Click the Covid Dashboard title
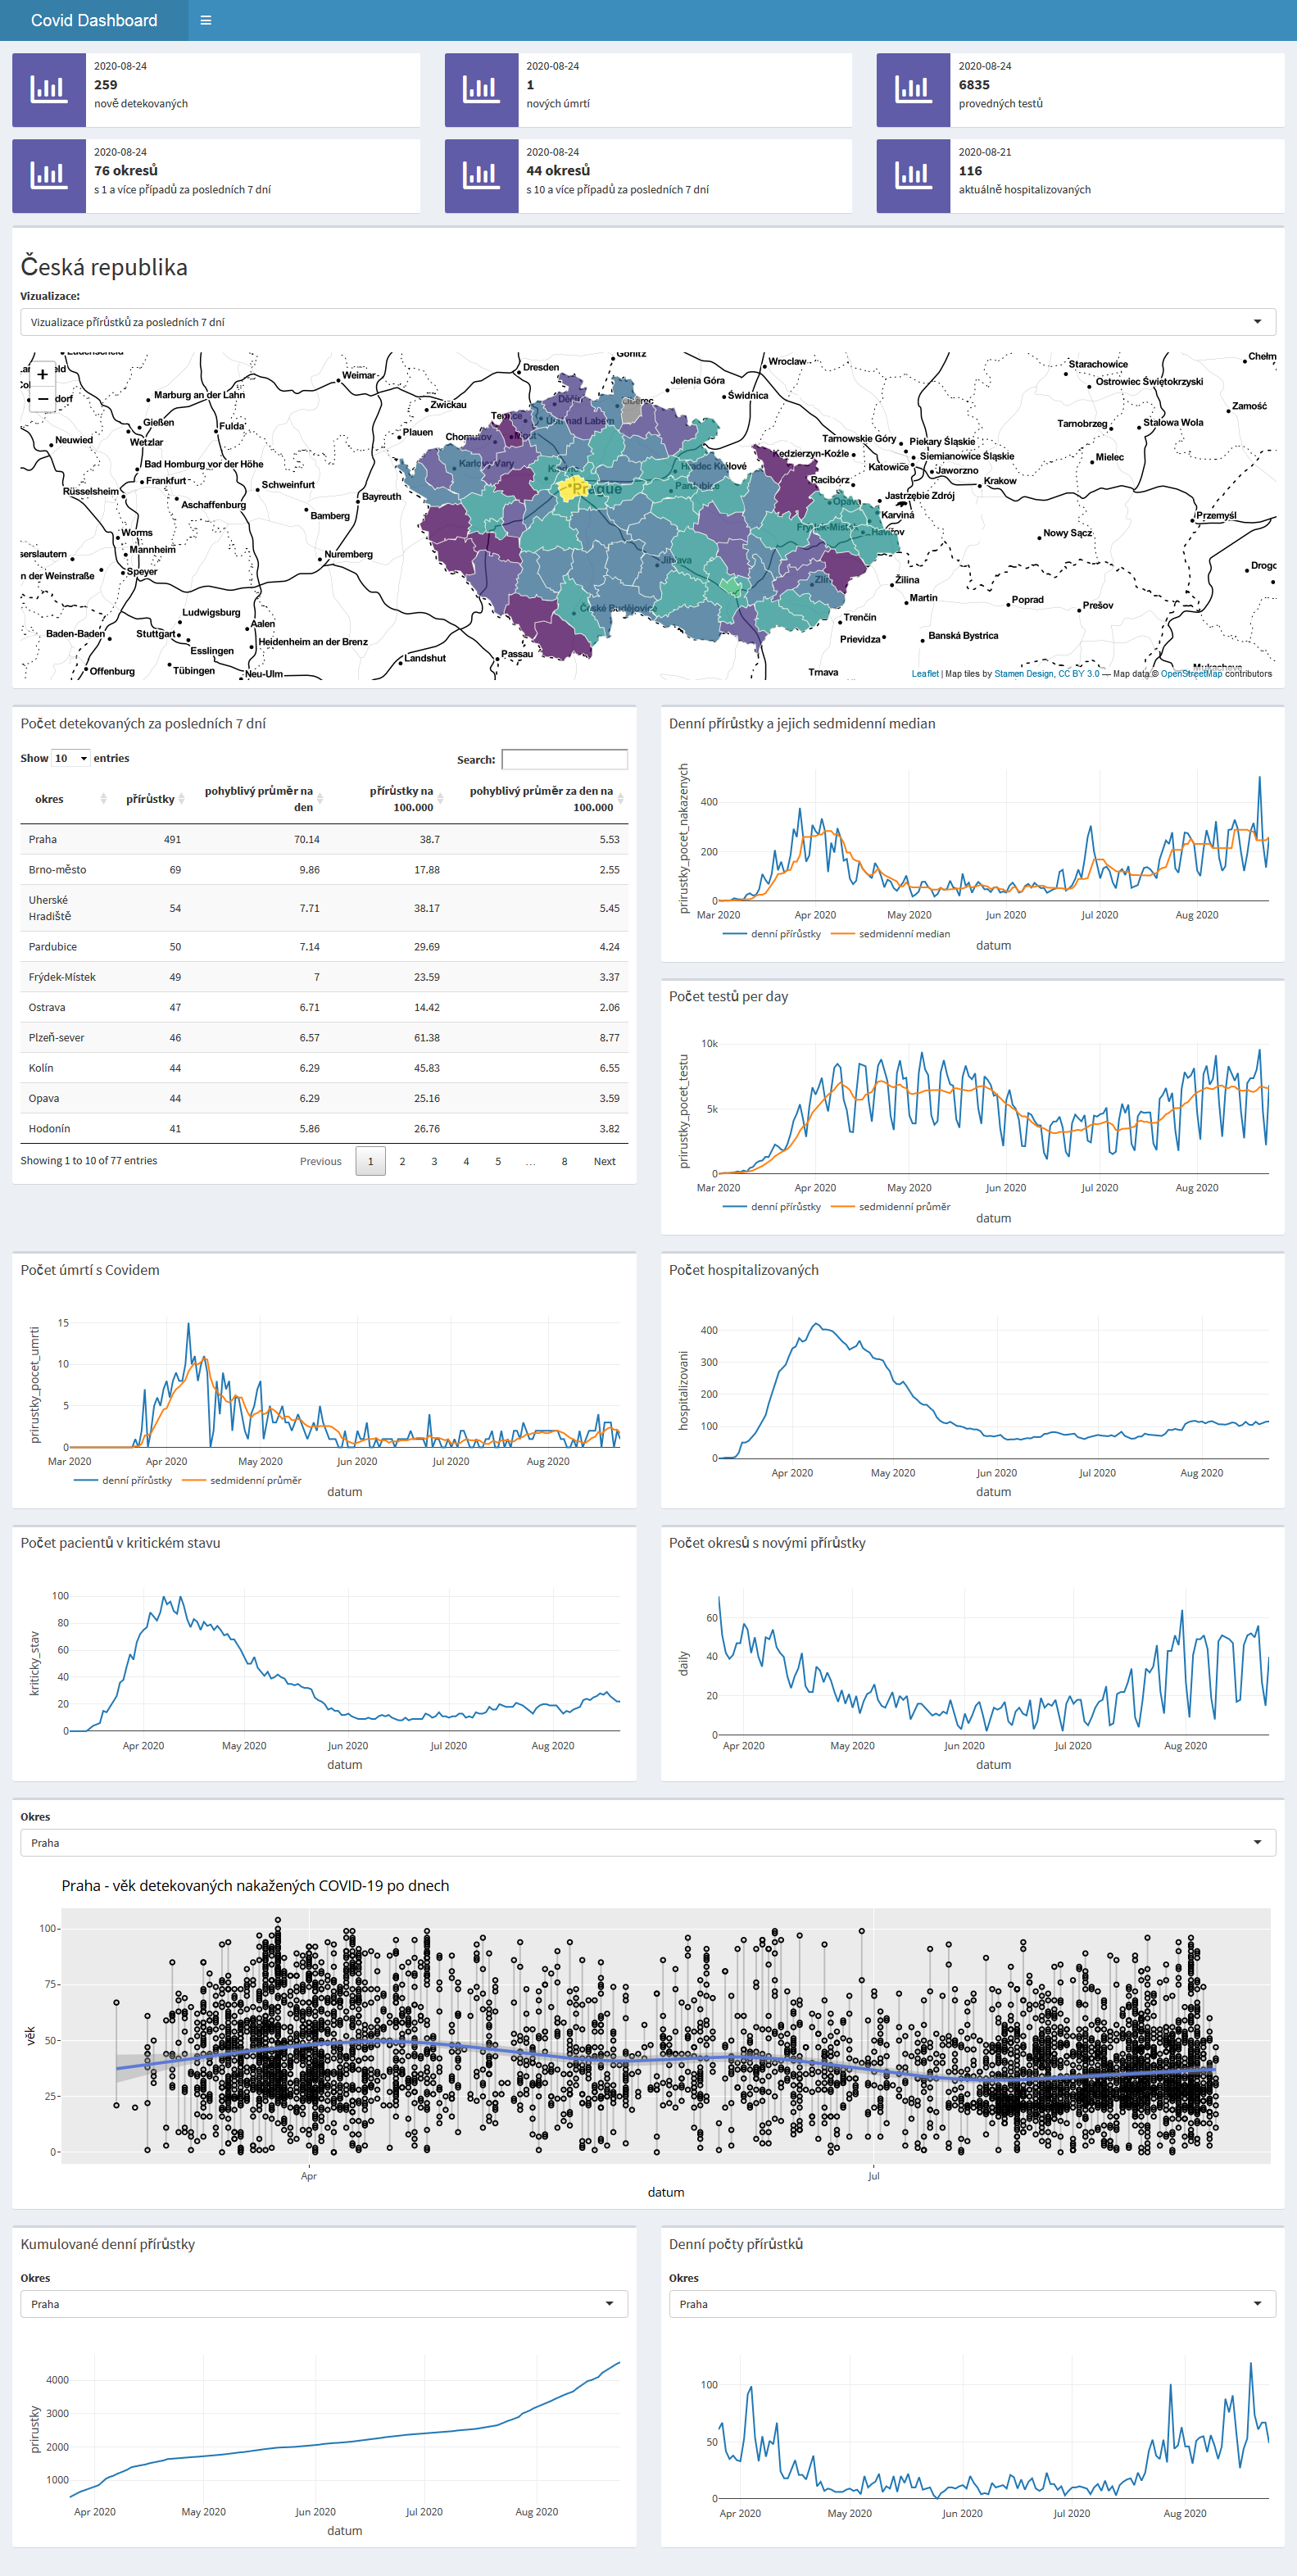This screenshot has height=2576, width=1297. [x=94, y=20]
